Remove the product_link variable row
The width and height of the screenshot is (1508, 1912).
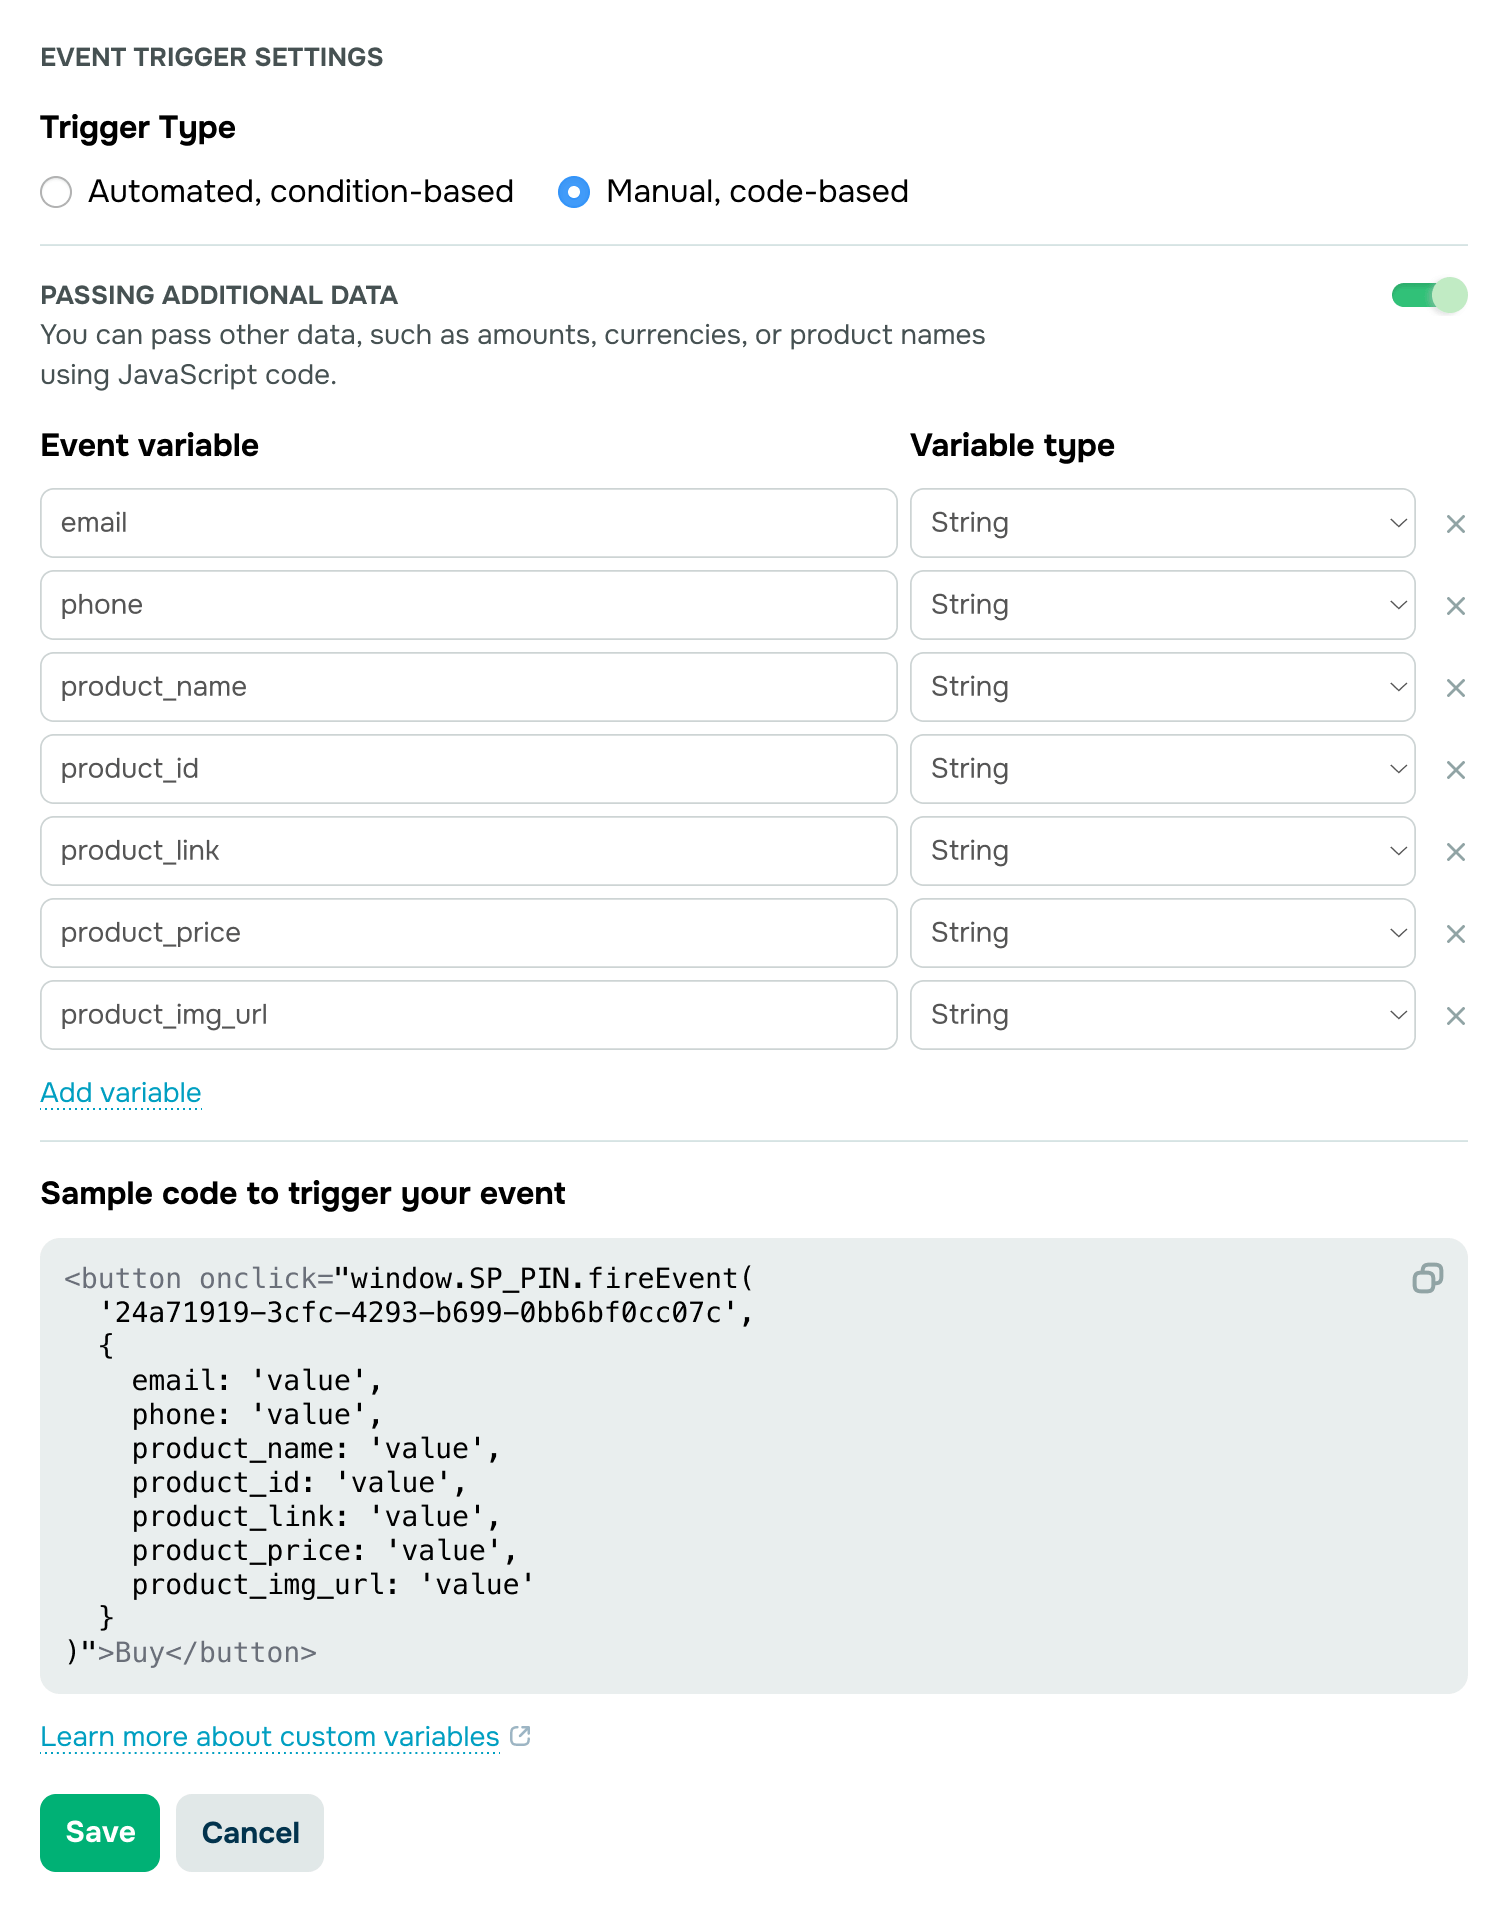(x=1455, y=852)
